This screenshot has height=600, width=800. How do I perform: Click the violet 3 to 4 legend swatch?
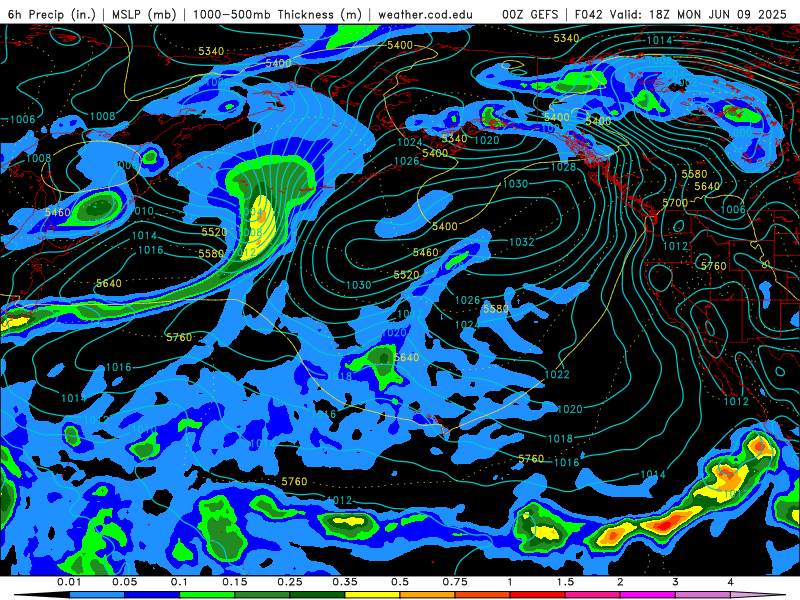(x=703, y=595)
